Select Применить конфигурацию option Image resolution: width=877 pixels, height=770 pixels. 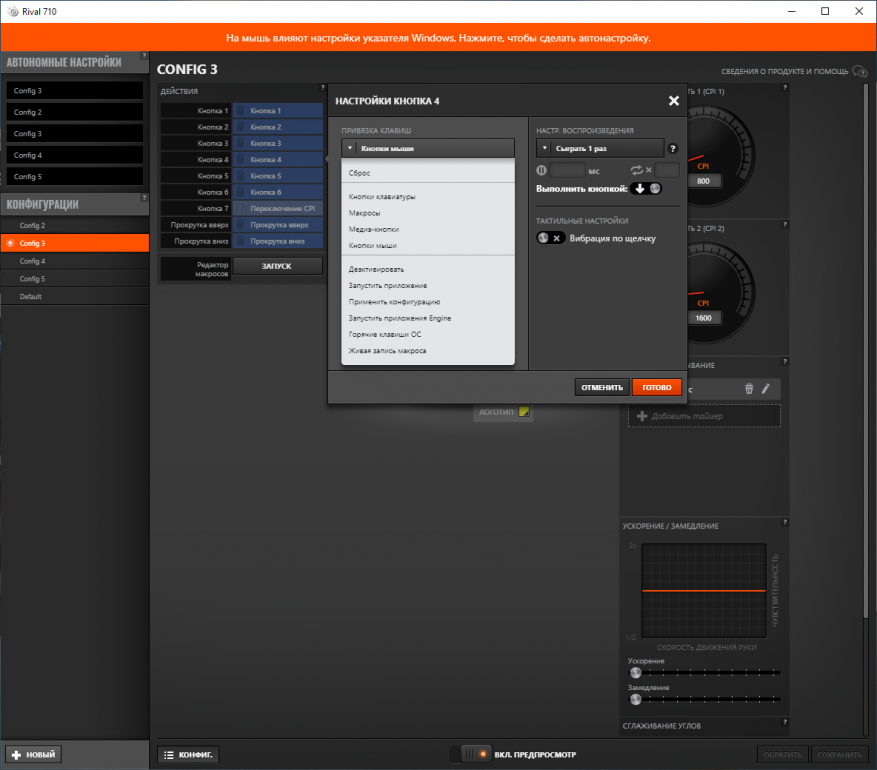pos(428,302)
